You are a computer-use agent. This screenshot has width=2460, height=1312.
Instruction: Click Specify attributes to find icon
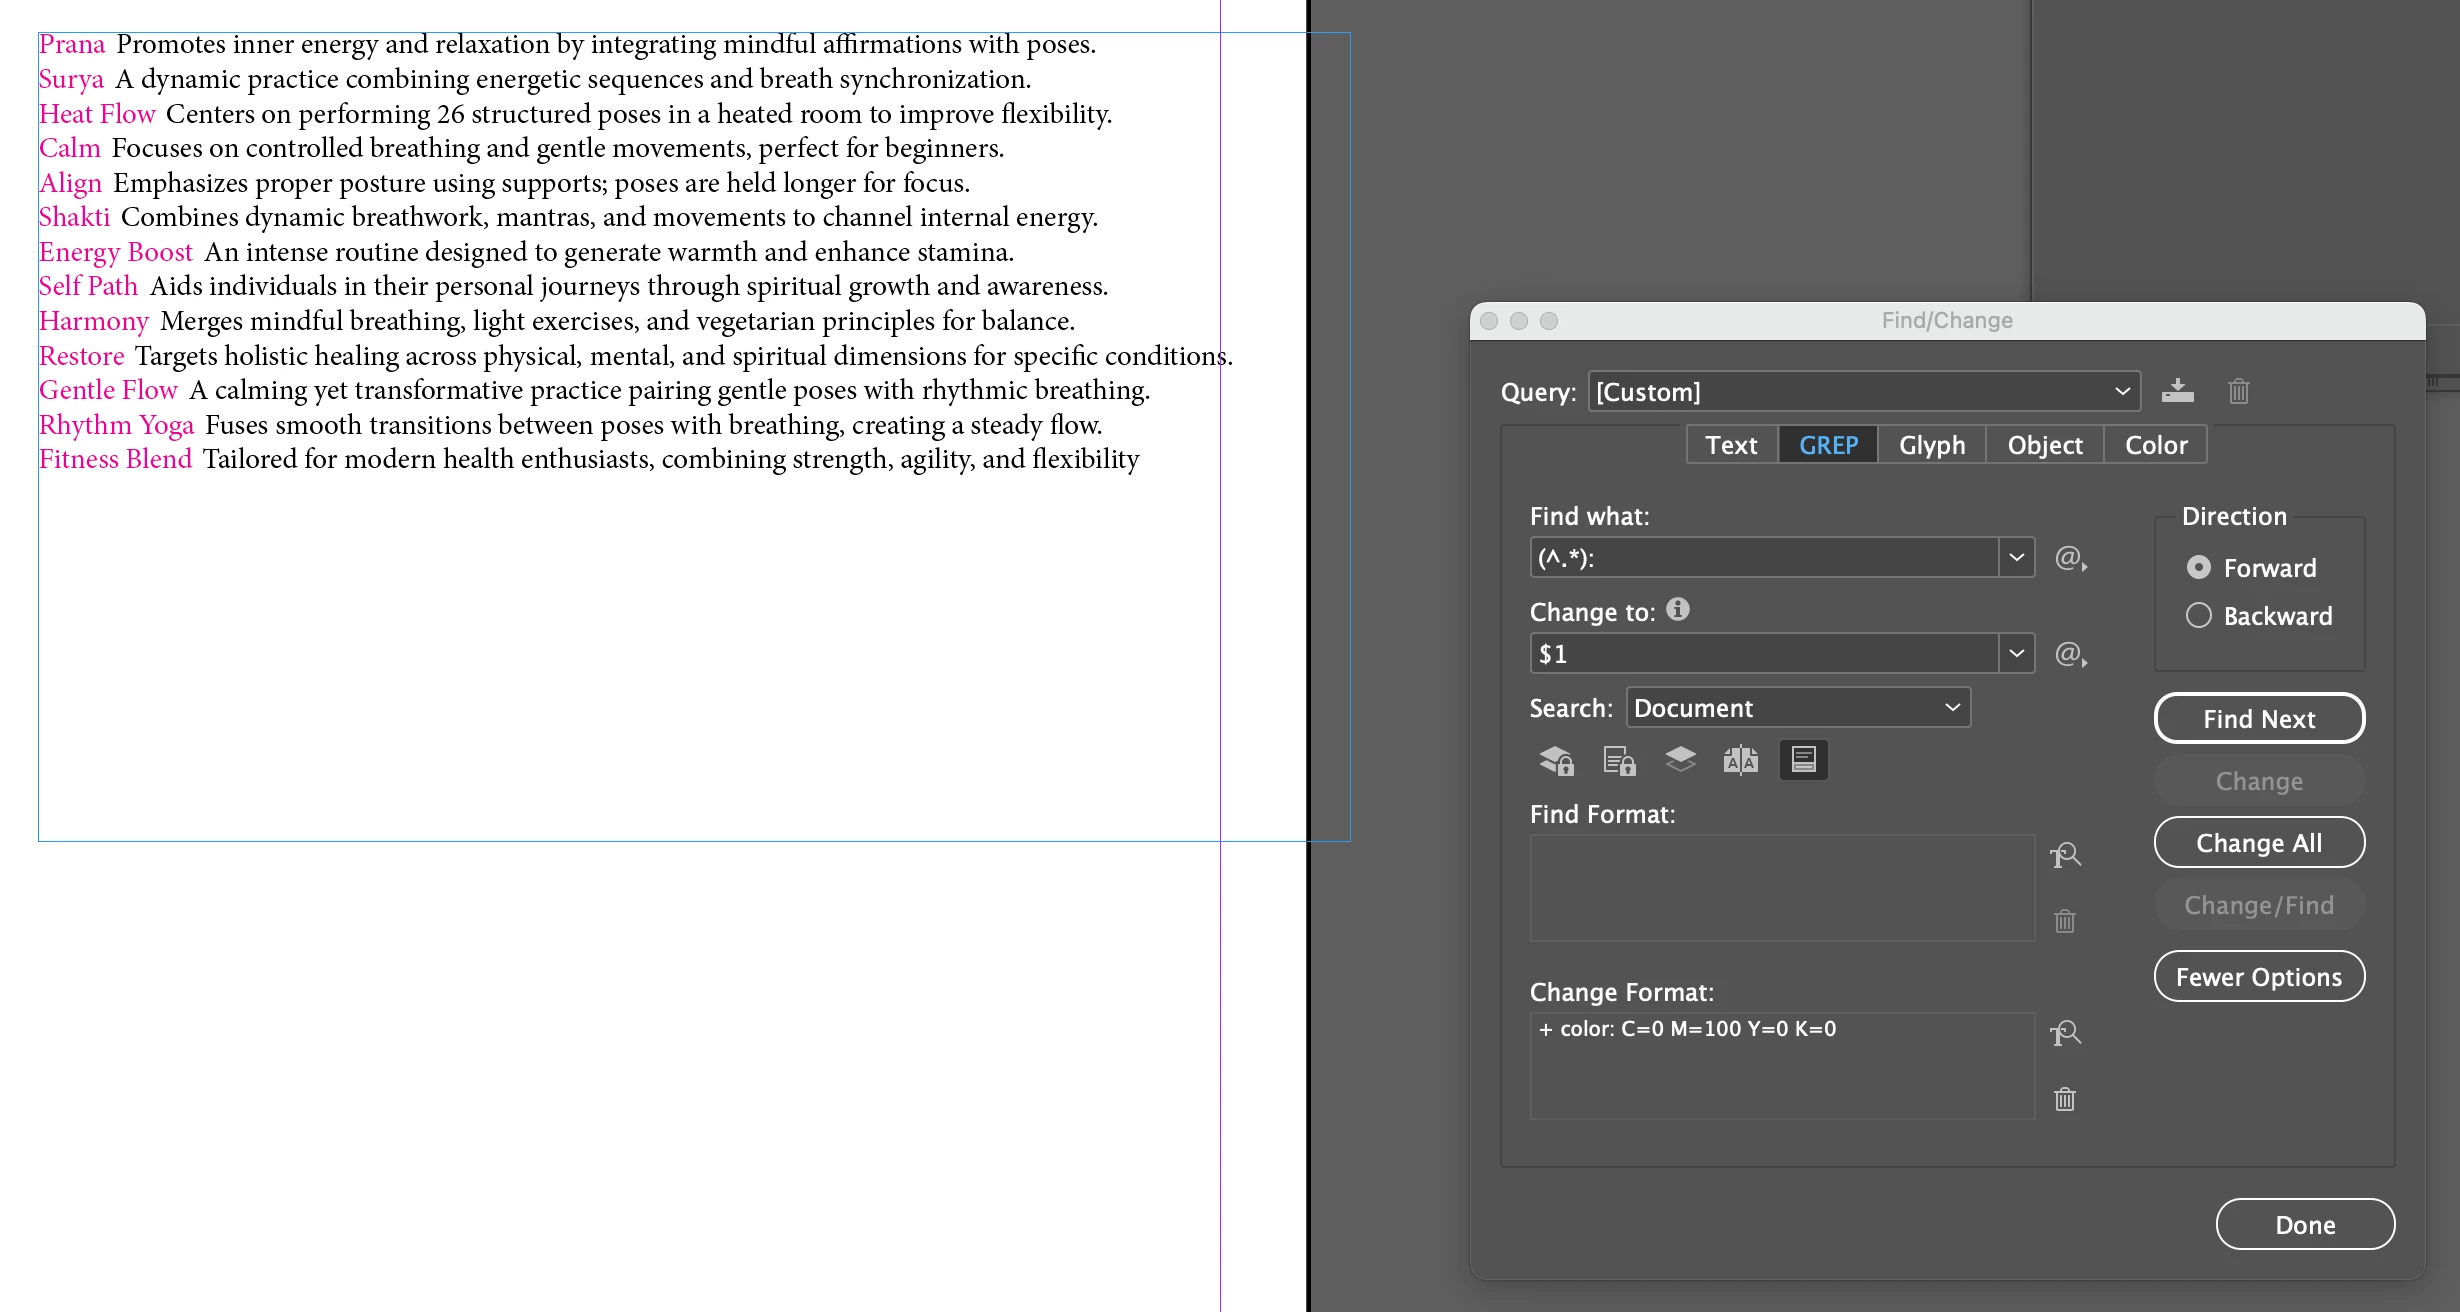pos(2065,856)
